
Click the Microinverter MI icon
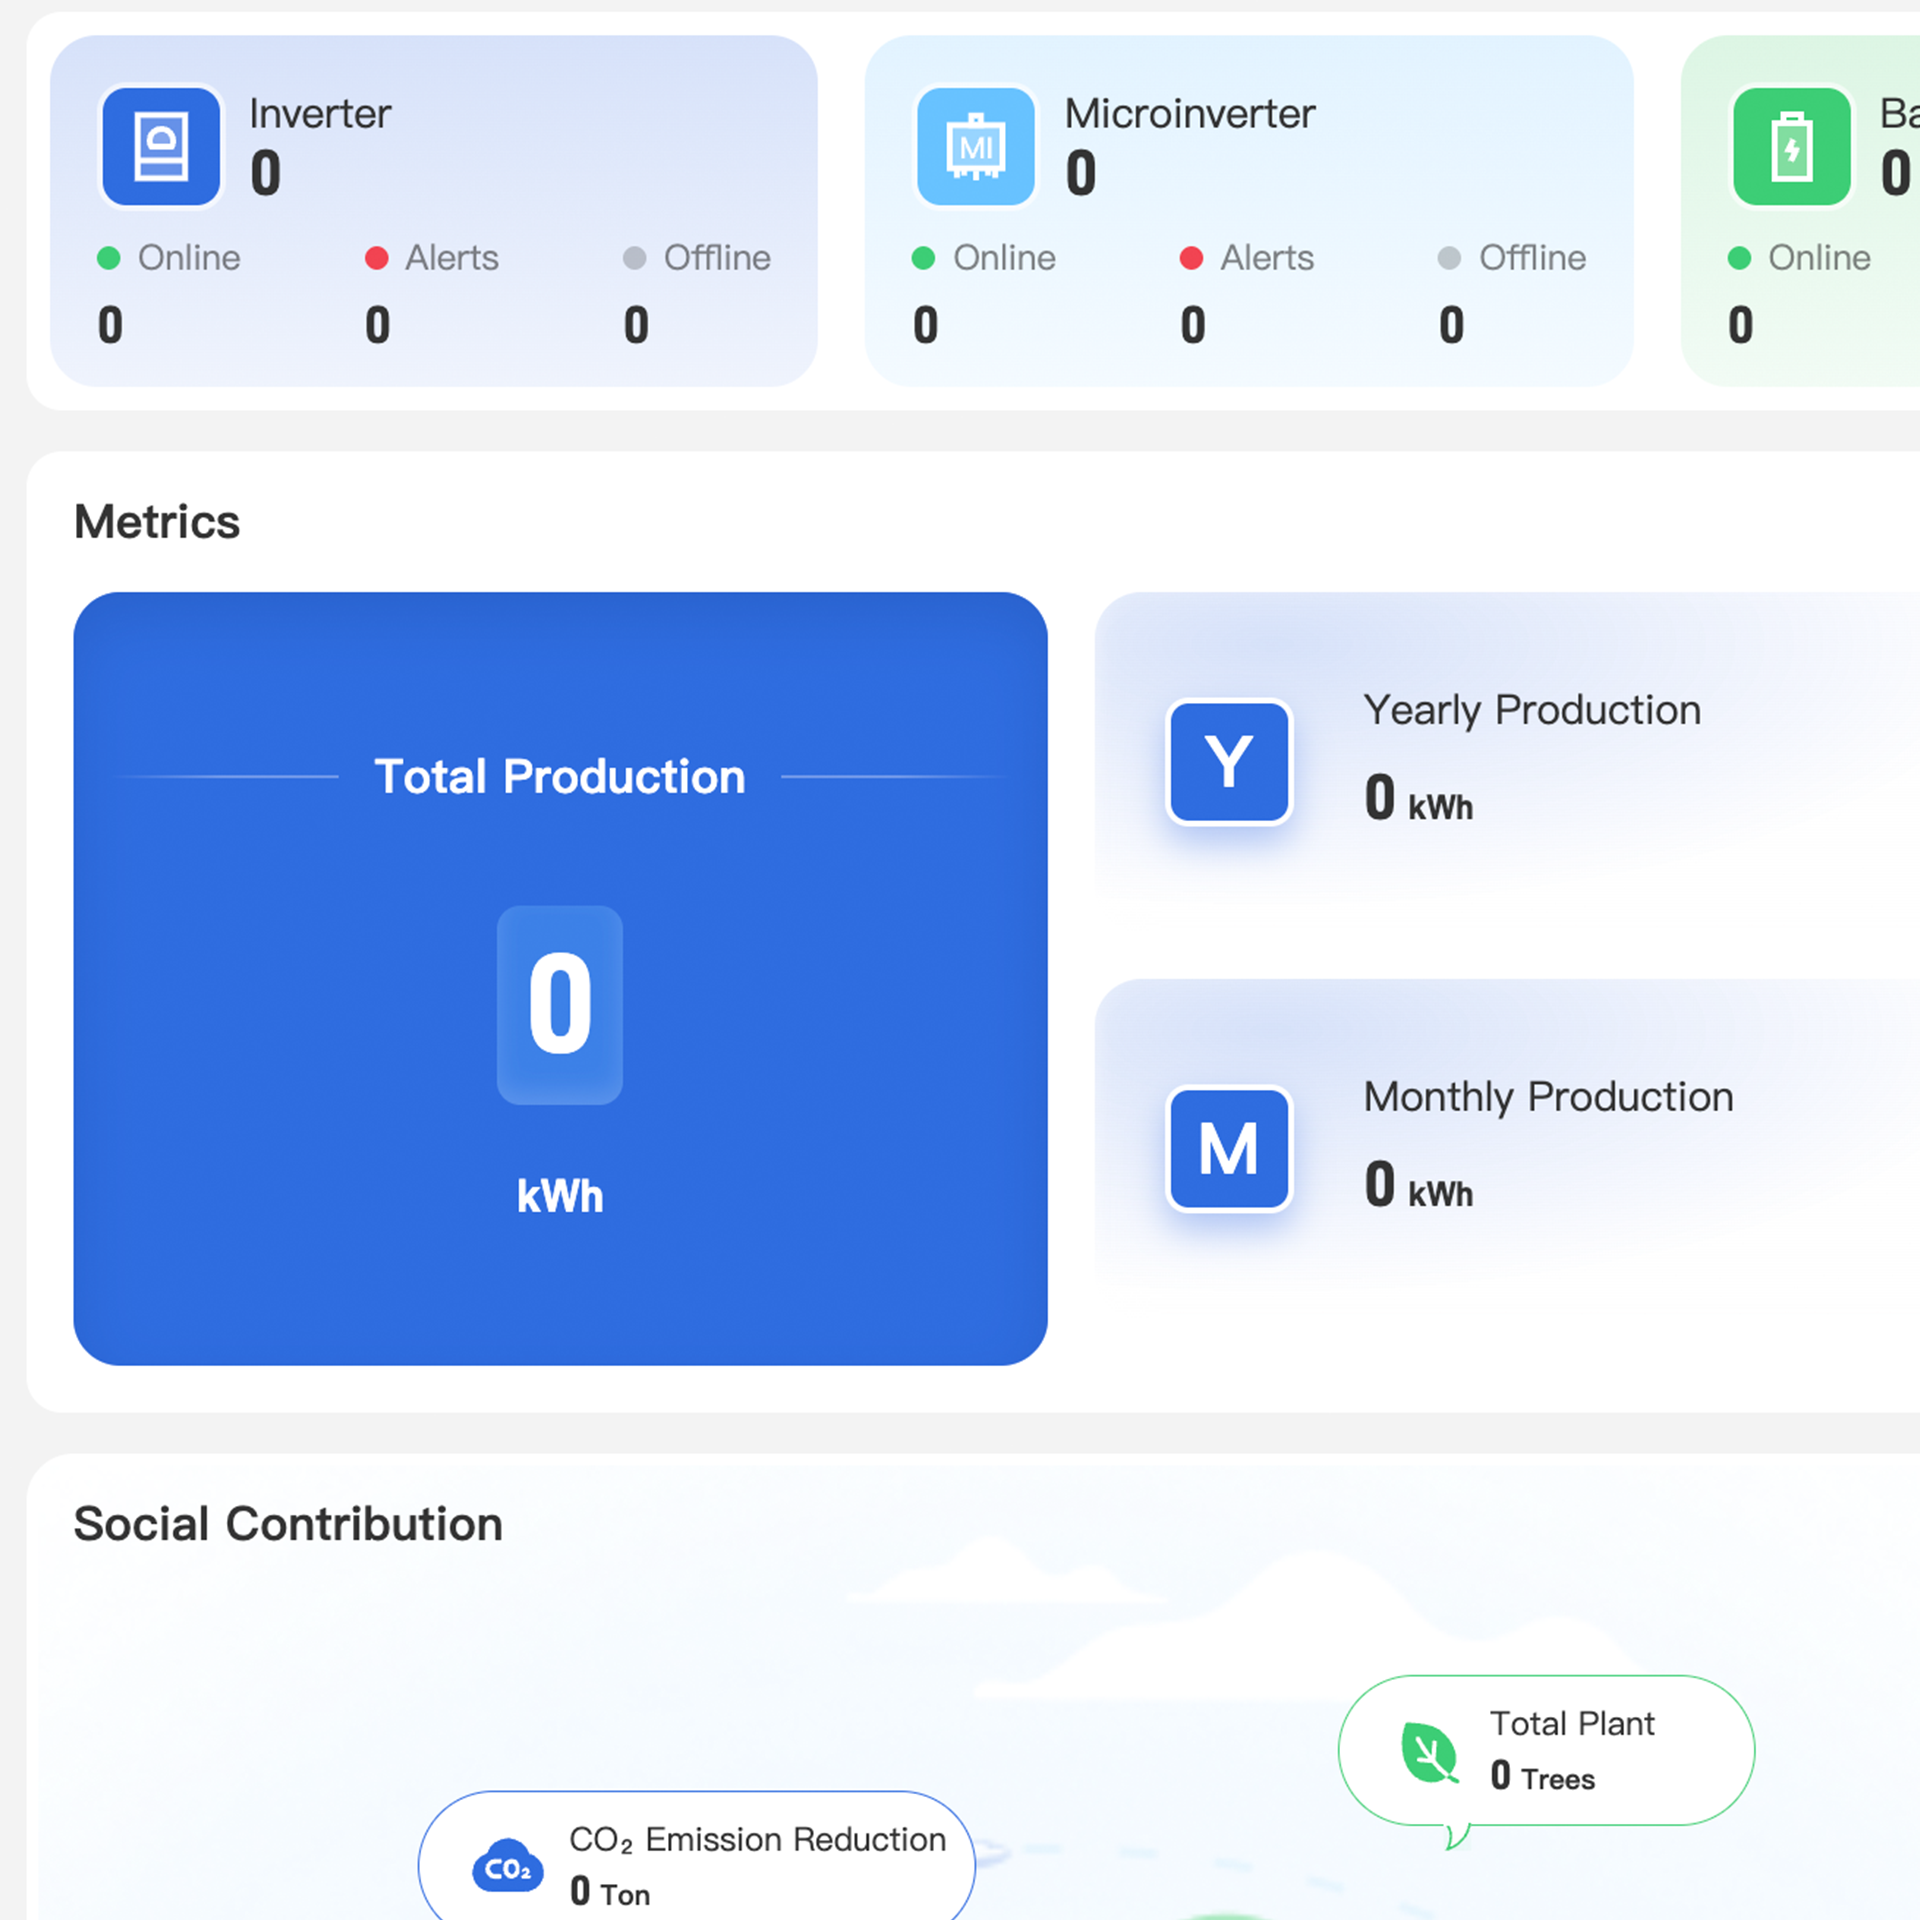(x=975, y=147)
